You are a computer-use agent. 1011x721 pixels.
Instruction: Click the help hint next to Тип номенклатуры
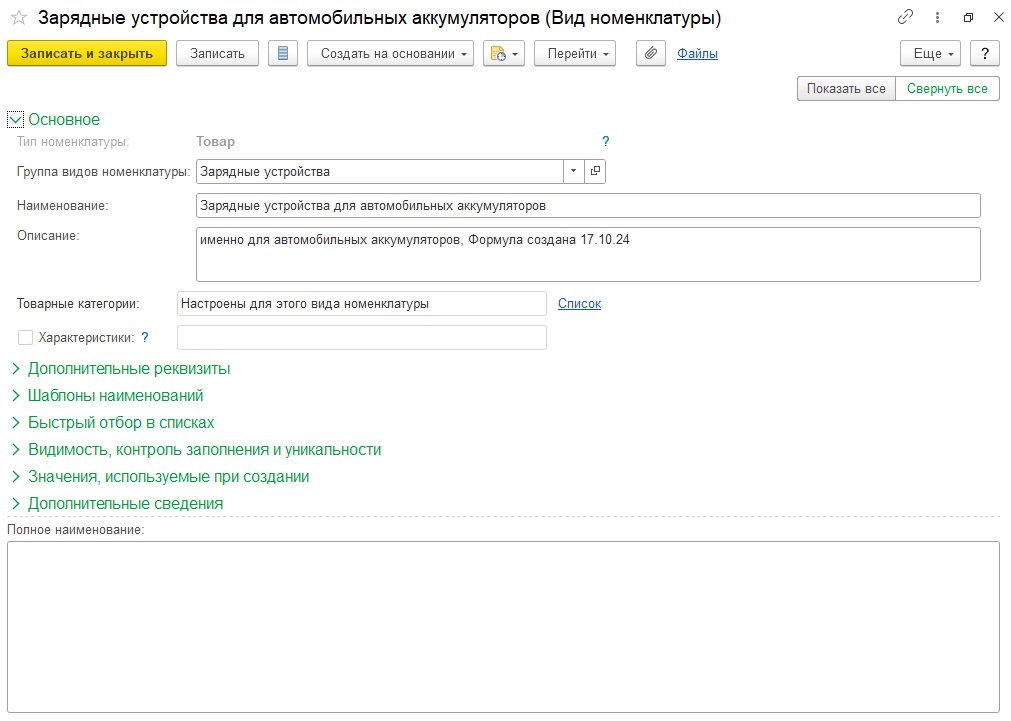click(605, 142)
